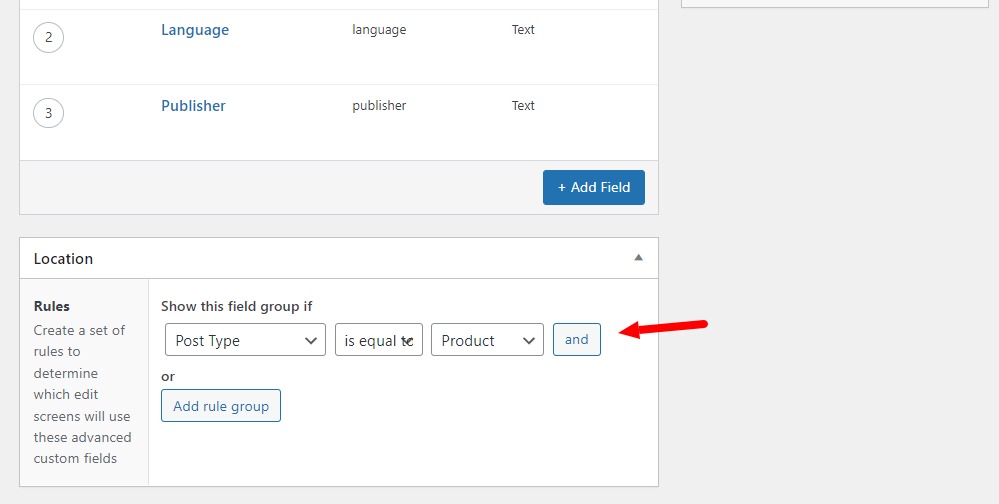Open the Language field link

[195, 30]
